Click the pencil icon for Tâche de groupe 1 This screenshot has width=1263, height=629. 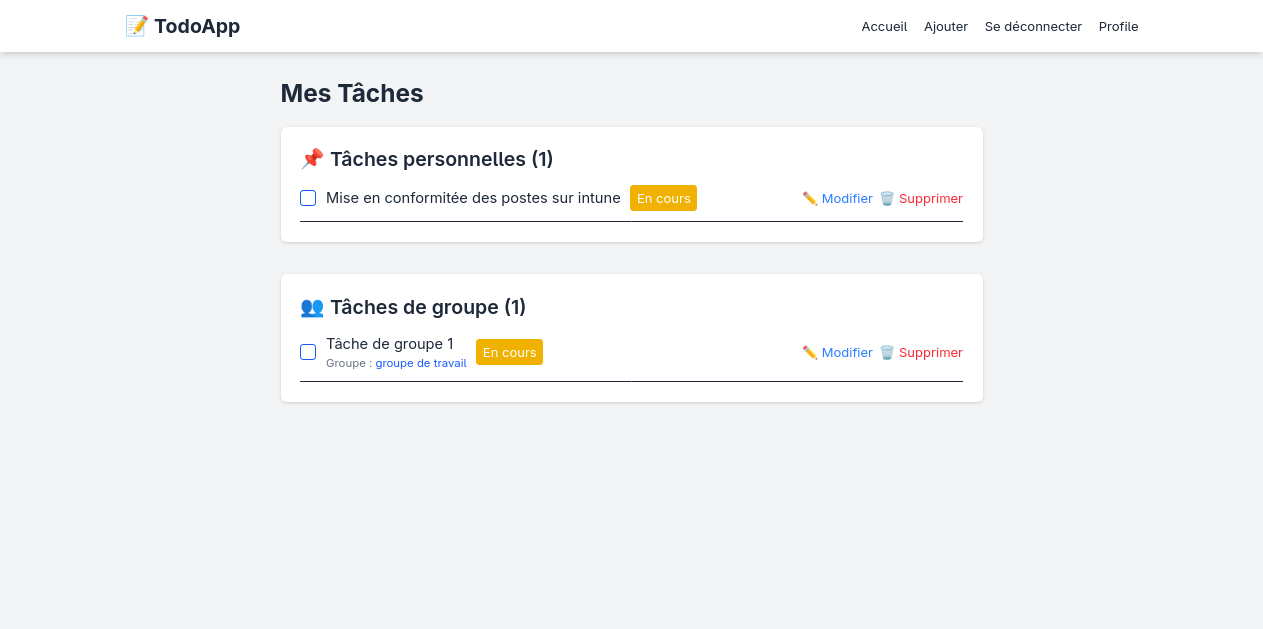tap(810, 352)
